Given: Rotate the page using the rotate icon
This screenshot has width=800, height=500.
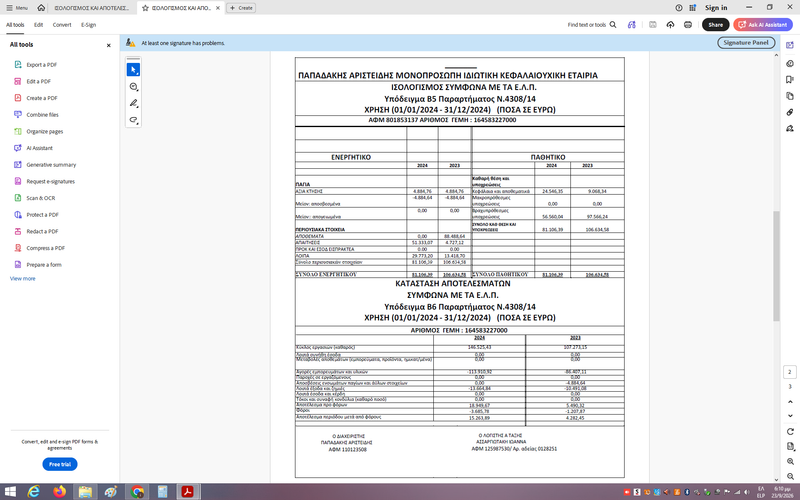Looking at the screenshot, I should (790, 432).
